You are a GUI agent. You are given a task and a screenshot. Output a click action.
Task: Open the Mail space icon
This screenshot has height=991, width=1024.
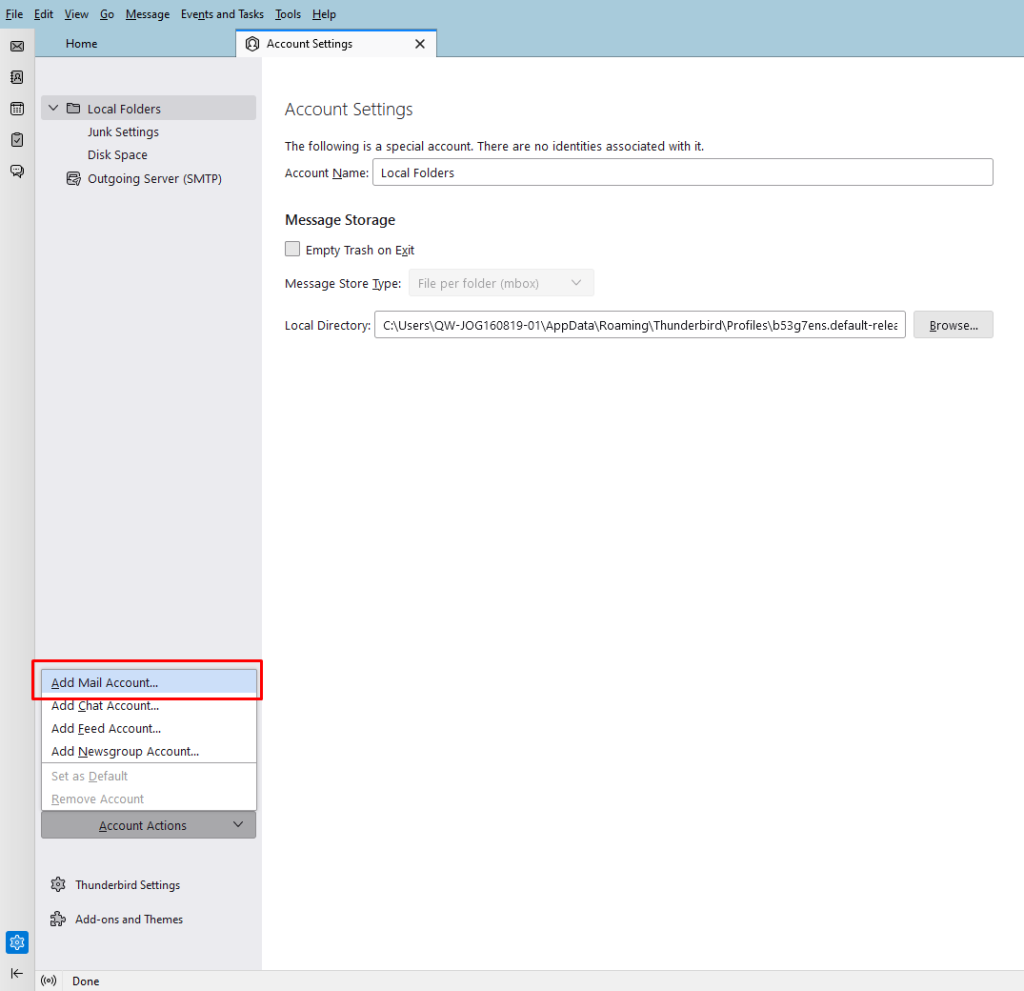tap(17, 46)
